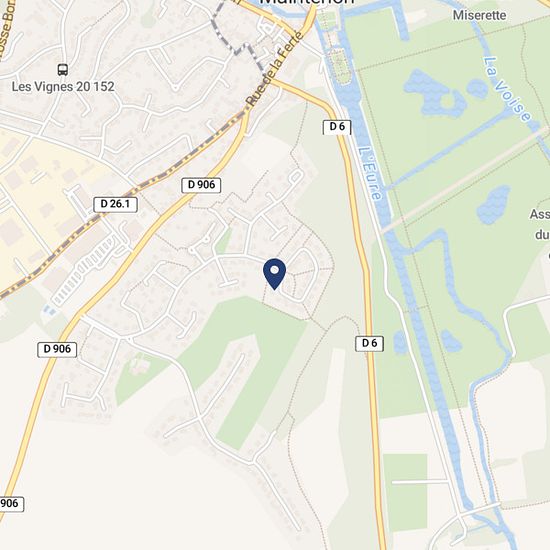Click the dark blue location pin marker
Image resolution: width=550 pixels, height=550 pixels.
(274, 274)
